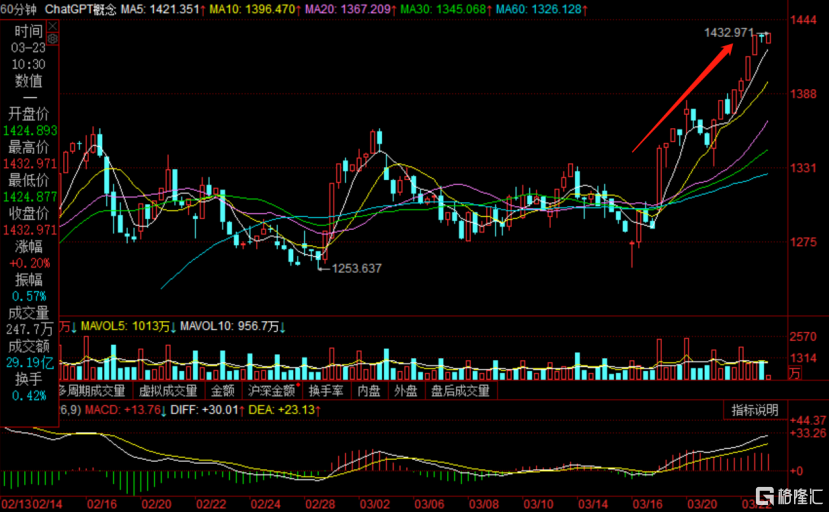Click the 万 unit box beside the volume chart
Viewport: 830px width, 513px height.
coord(795,373)
